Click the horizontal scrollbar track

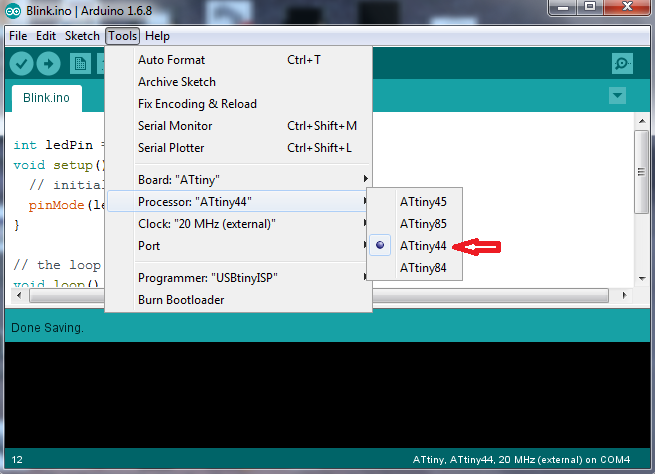tap(490, 296)
